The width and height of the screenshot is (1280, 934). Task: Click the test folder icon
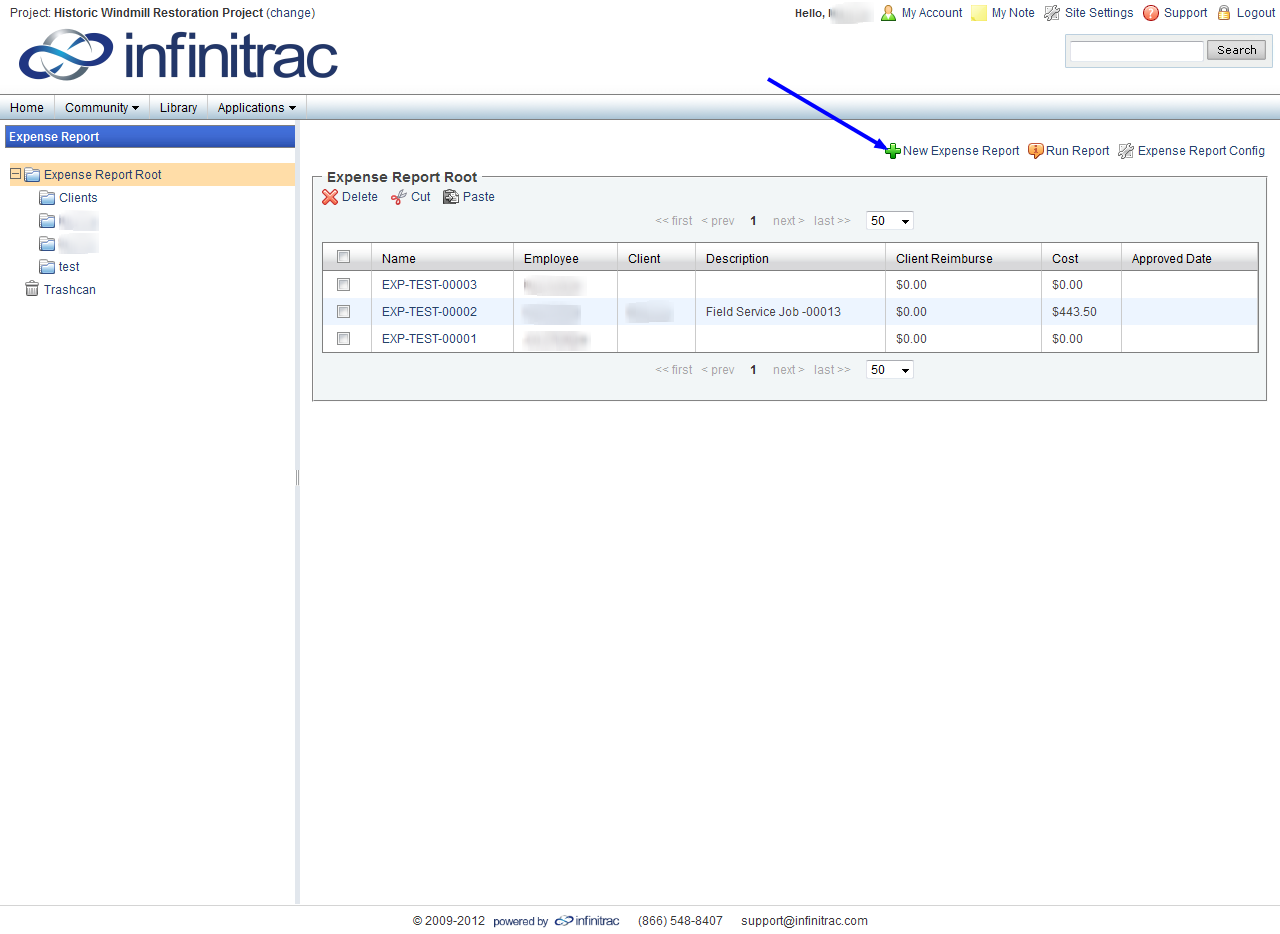[47, 267]
